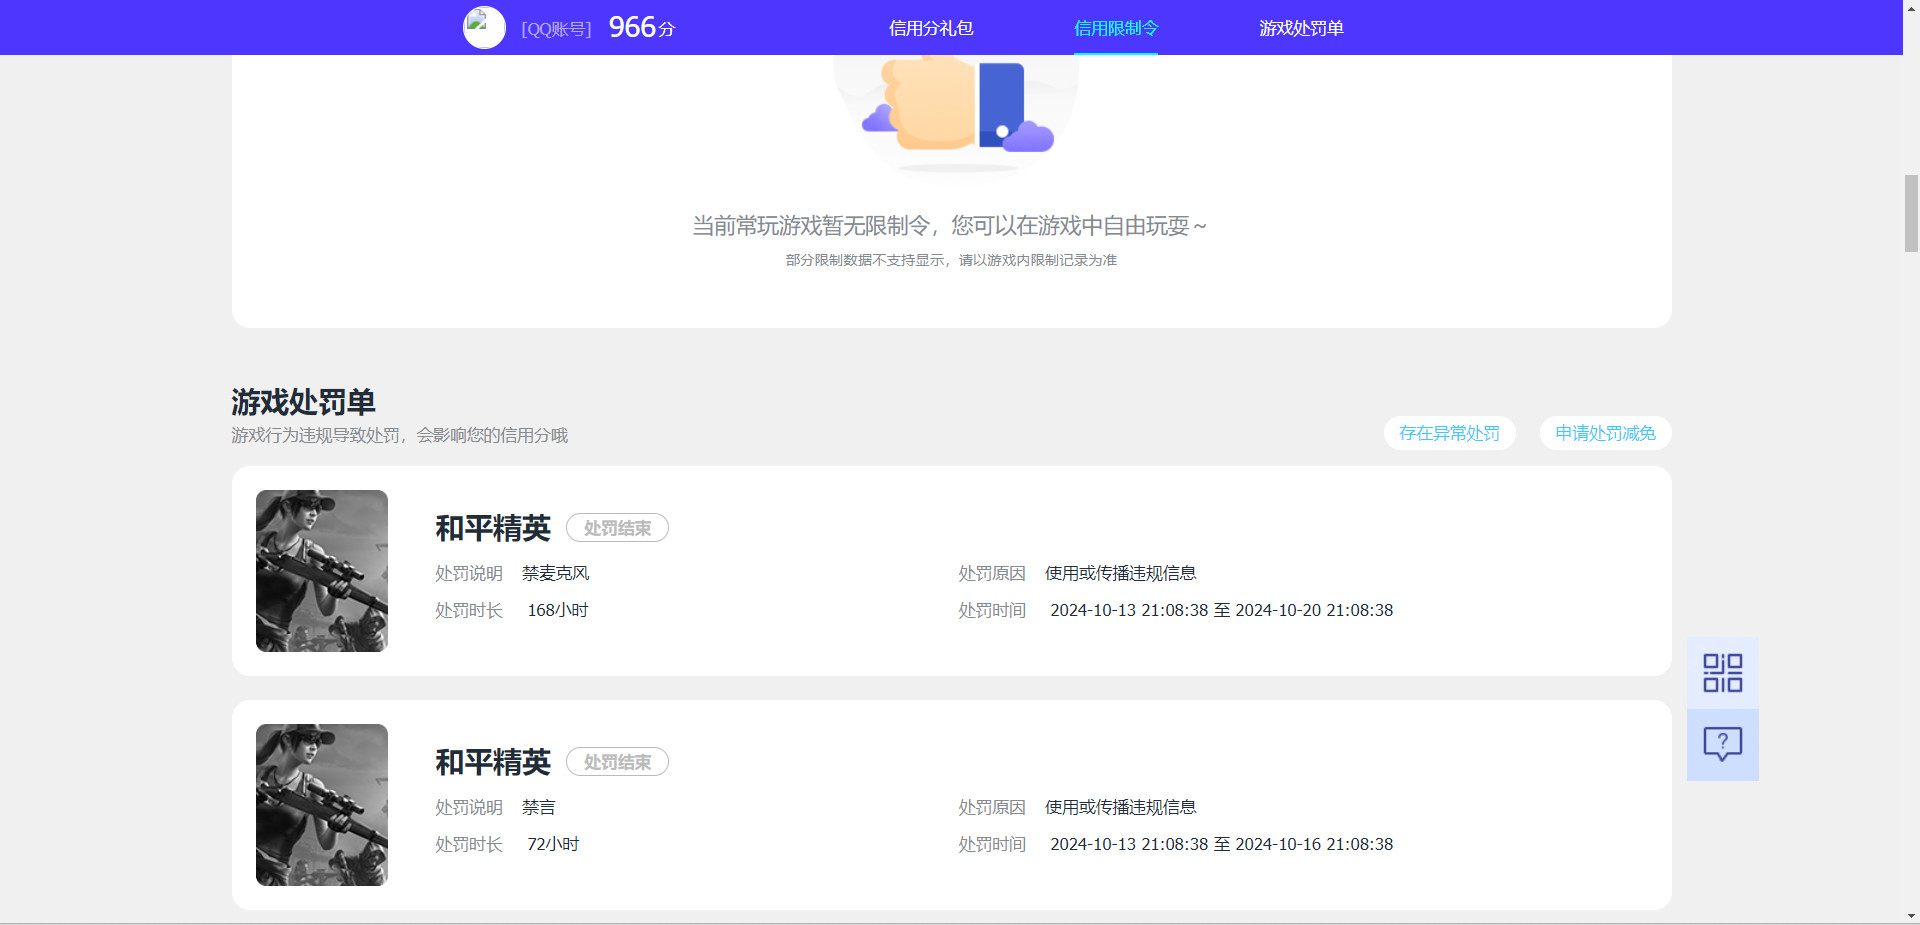Click 处罚结束 badge on 禁言 card
This screenshot has height=925, width=1920.
coord(617,762)
